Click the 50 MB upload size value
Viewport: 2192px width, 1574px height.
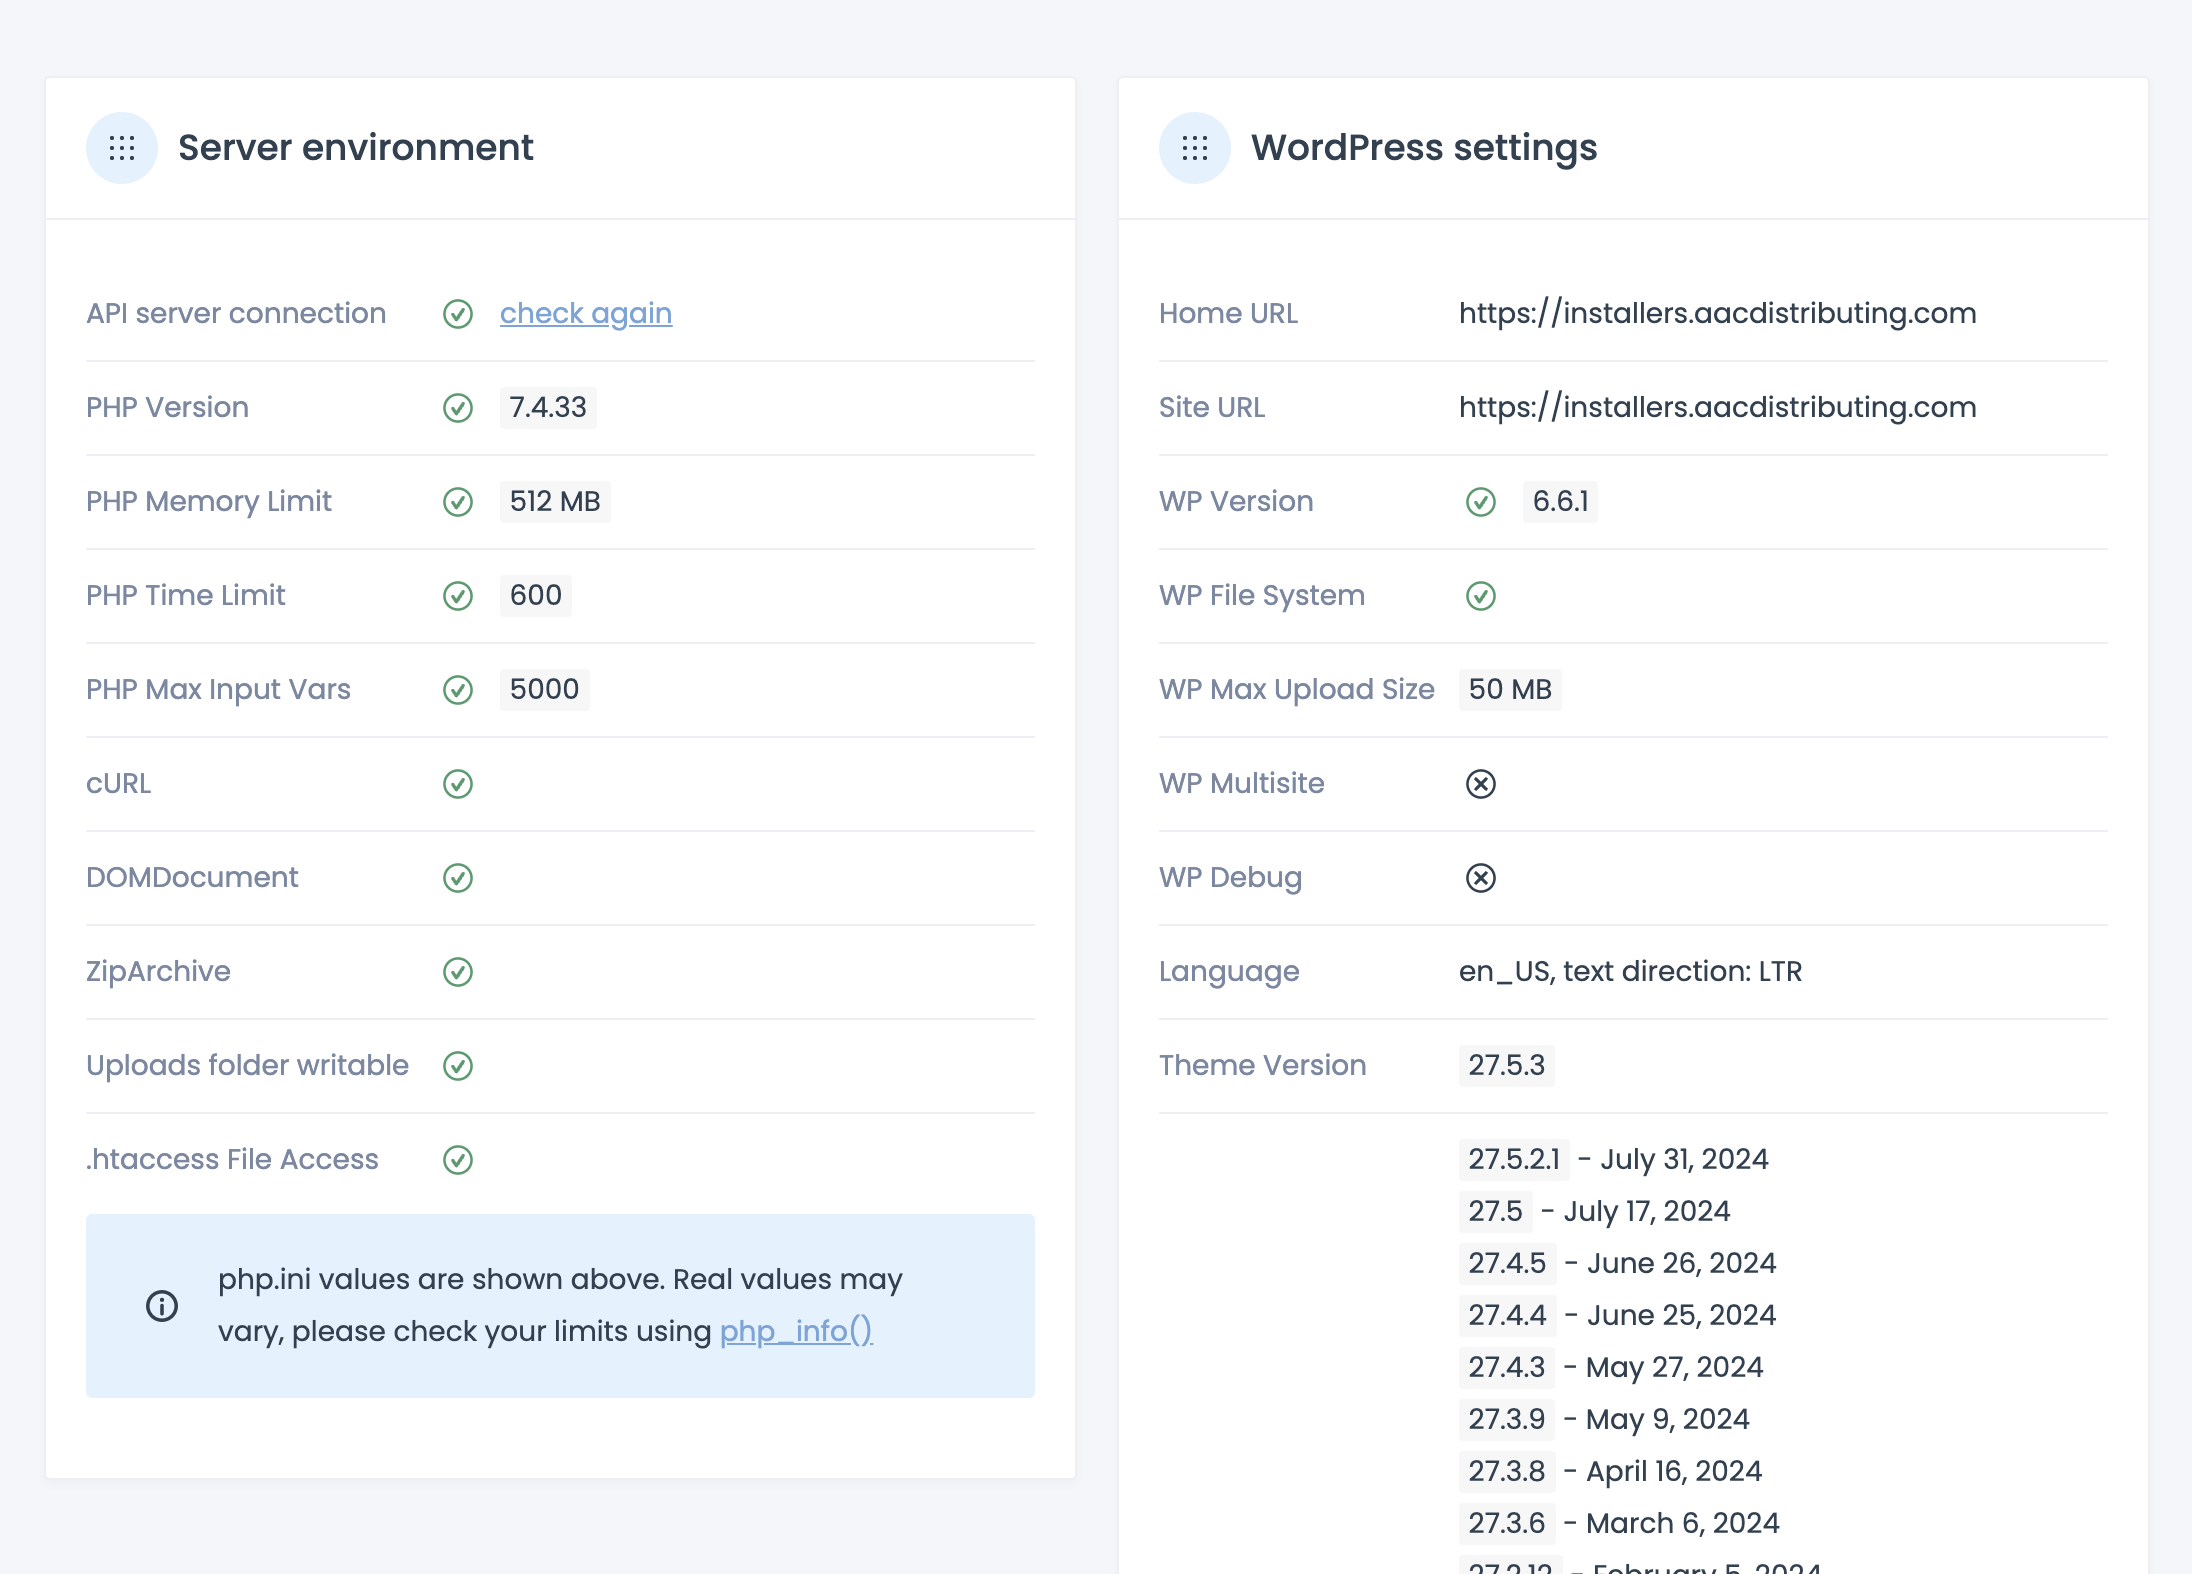(x=1510, y=689)
